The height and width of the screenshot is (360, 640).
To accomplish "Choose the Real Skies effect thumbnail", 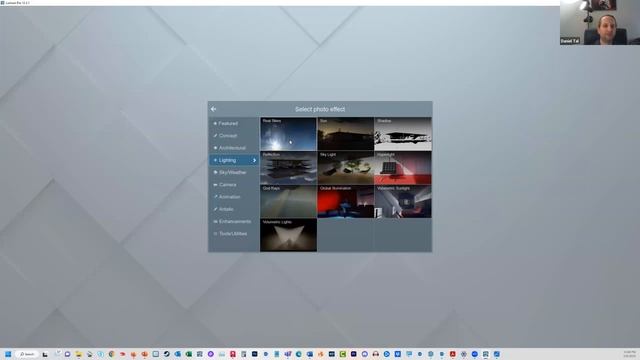I will pyautogui.click(x=288, y=134).
